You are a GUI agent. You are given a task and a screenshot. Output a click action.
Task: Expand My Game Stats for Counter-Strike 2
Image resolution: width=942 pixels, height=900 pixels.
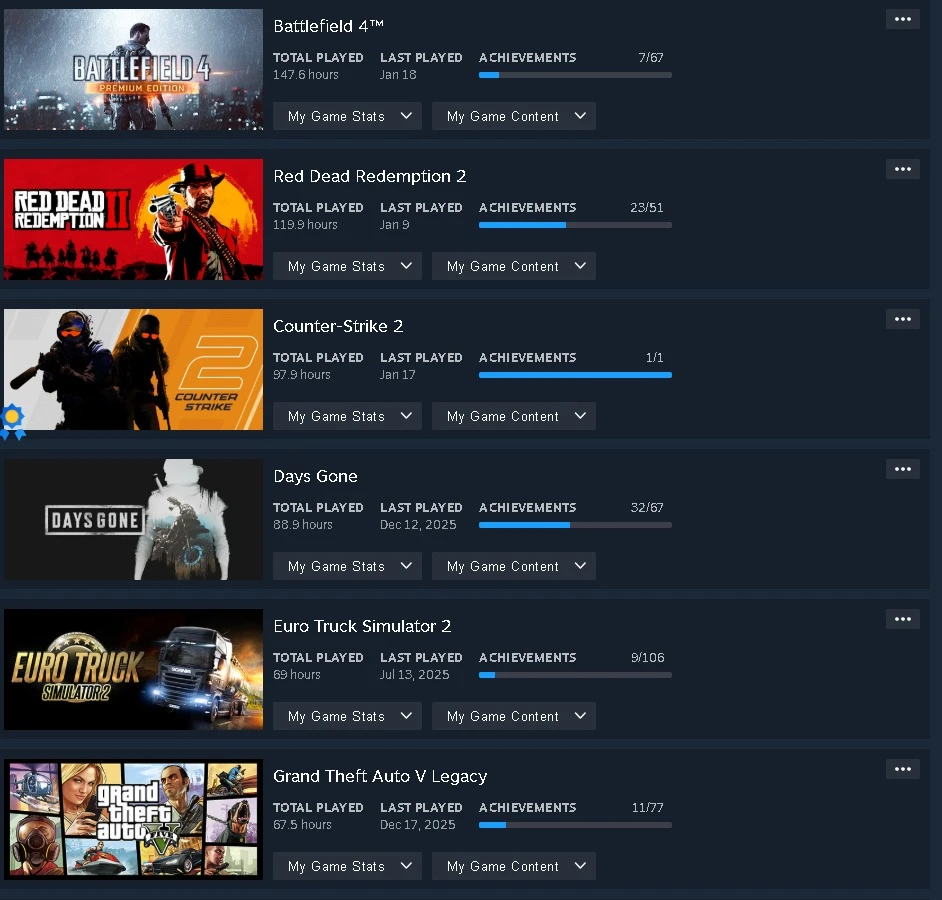pos(347,416)
